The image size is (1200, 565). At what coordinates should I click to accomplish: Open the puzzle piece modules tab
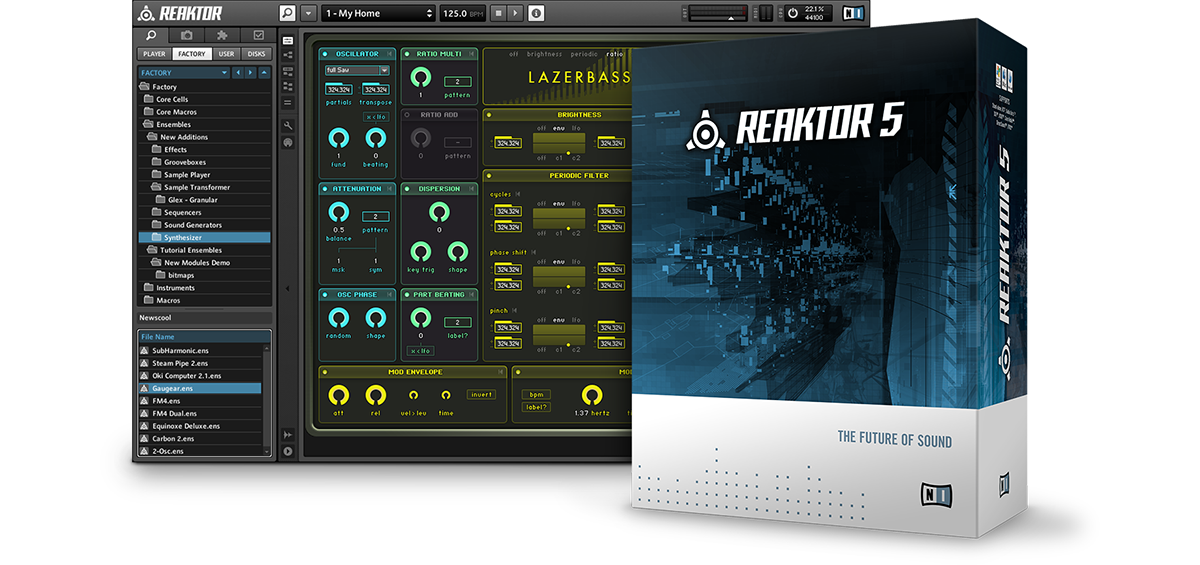tap(222, 35)
